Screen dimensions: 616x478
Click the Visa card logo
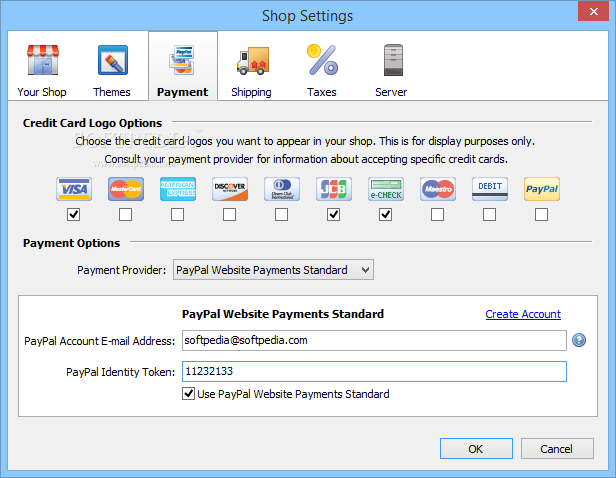(74, 189)
